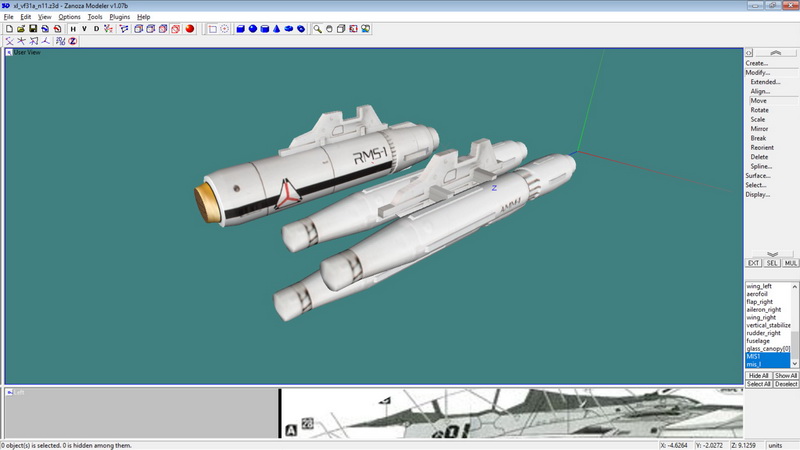
Task: Click the object list scrollbar down arrow
Action: coord(794,363)
